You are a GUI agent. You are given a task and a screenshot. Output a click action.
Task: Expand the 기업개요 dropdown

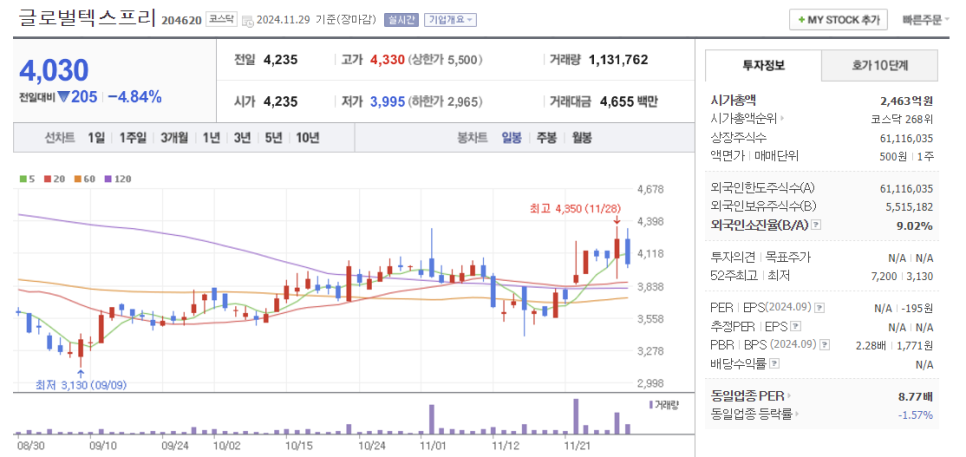450,20
